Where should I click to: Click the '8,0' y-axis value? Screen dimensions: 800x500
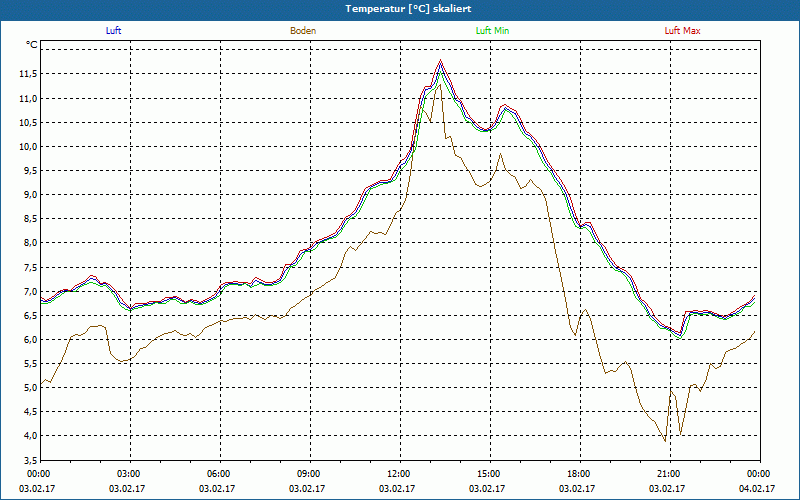pos(30,243)
